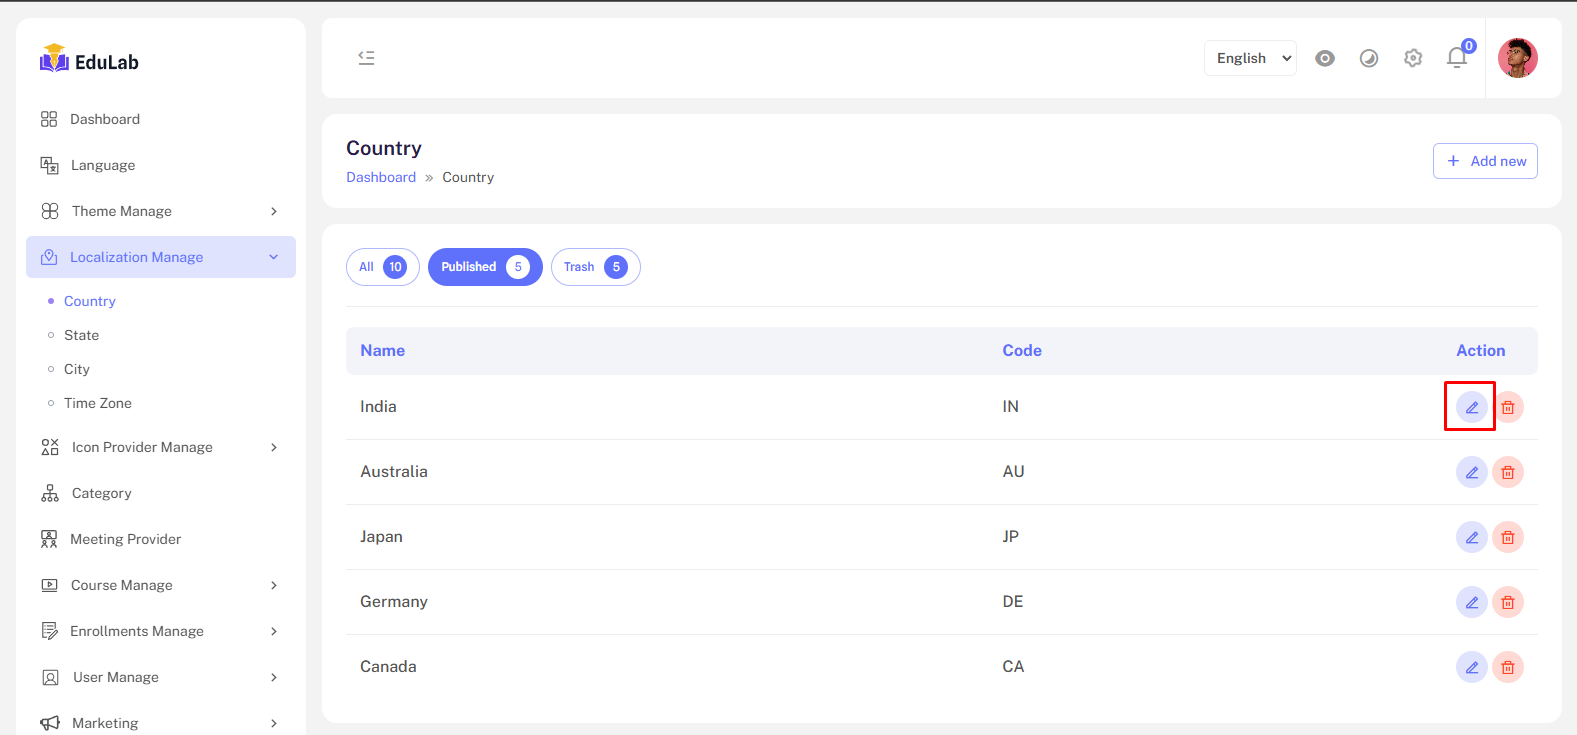
Task: Open the settings gear in header
Action: [x=1413, y=58]
